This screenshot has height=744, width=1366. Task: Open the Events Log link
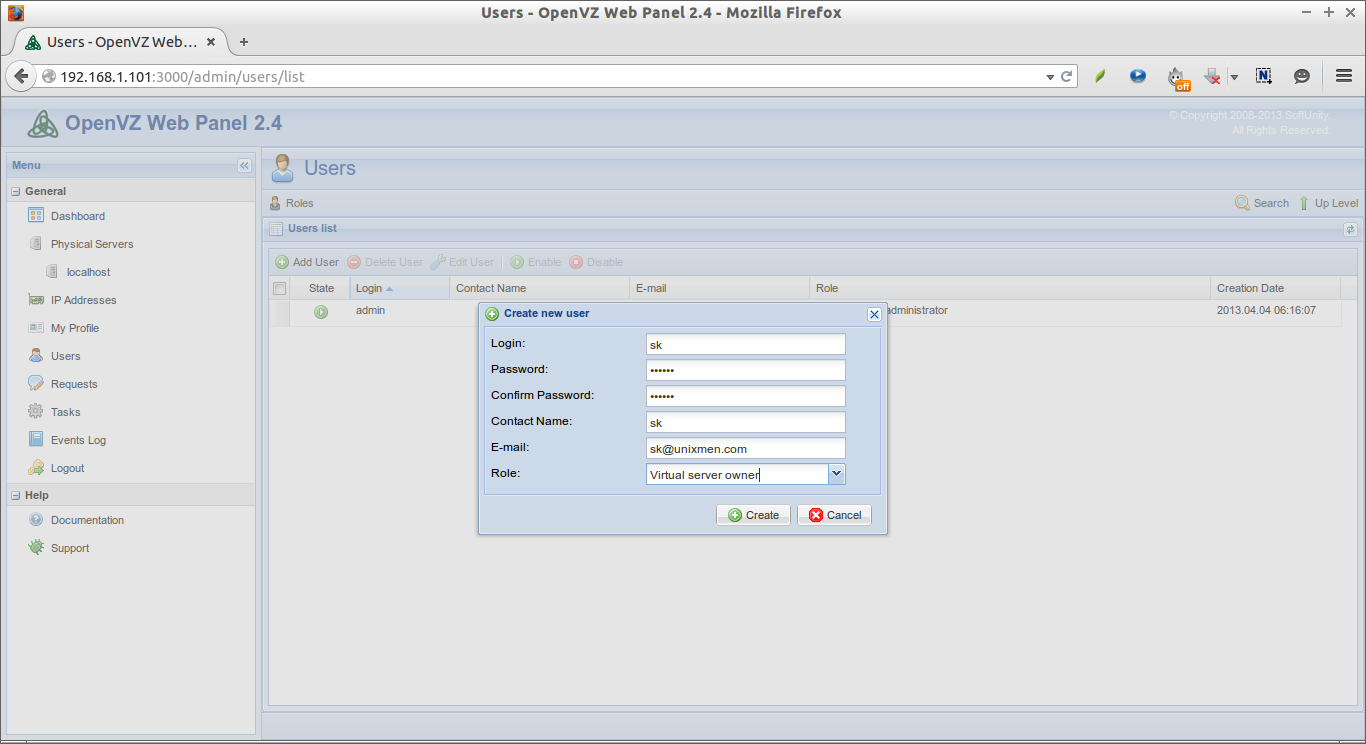[78, 440]
